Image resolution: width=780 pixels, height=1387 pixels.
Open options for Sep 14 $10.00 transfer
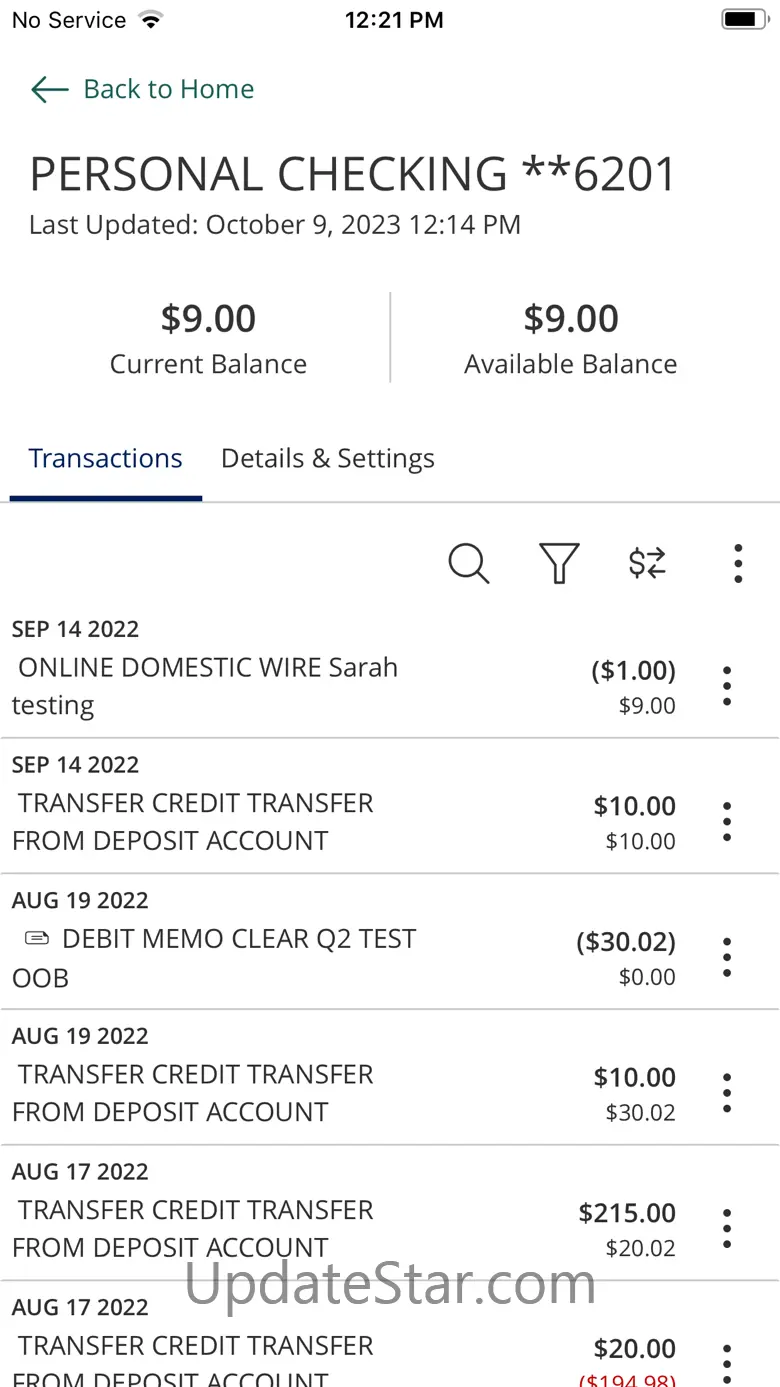(x=727, y=822)
